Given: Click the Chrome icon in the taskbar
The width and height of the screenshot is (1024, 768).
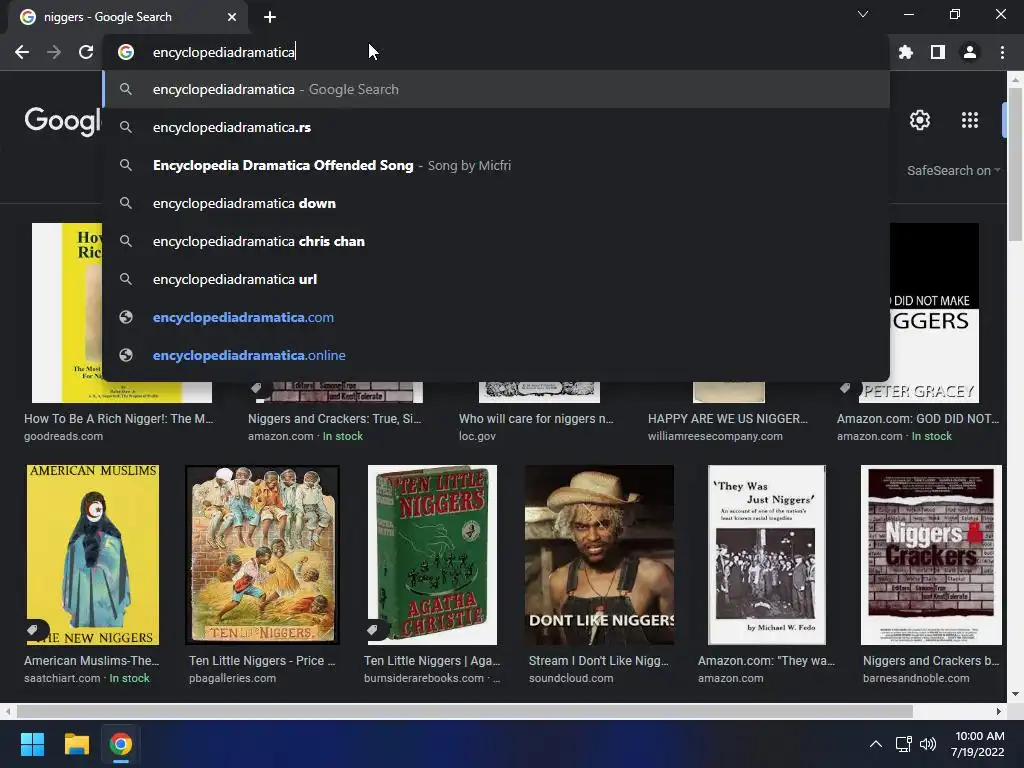Looking at the screenshot, I should pyautogui.click(x=120, y=744).
